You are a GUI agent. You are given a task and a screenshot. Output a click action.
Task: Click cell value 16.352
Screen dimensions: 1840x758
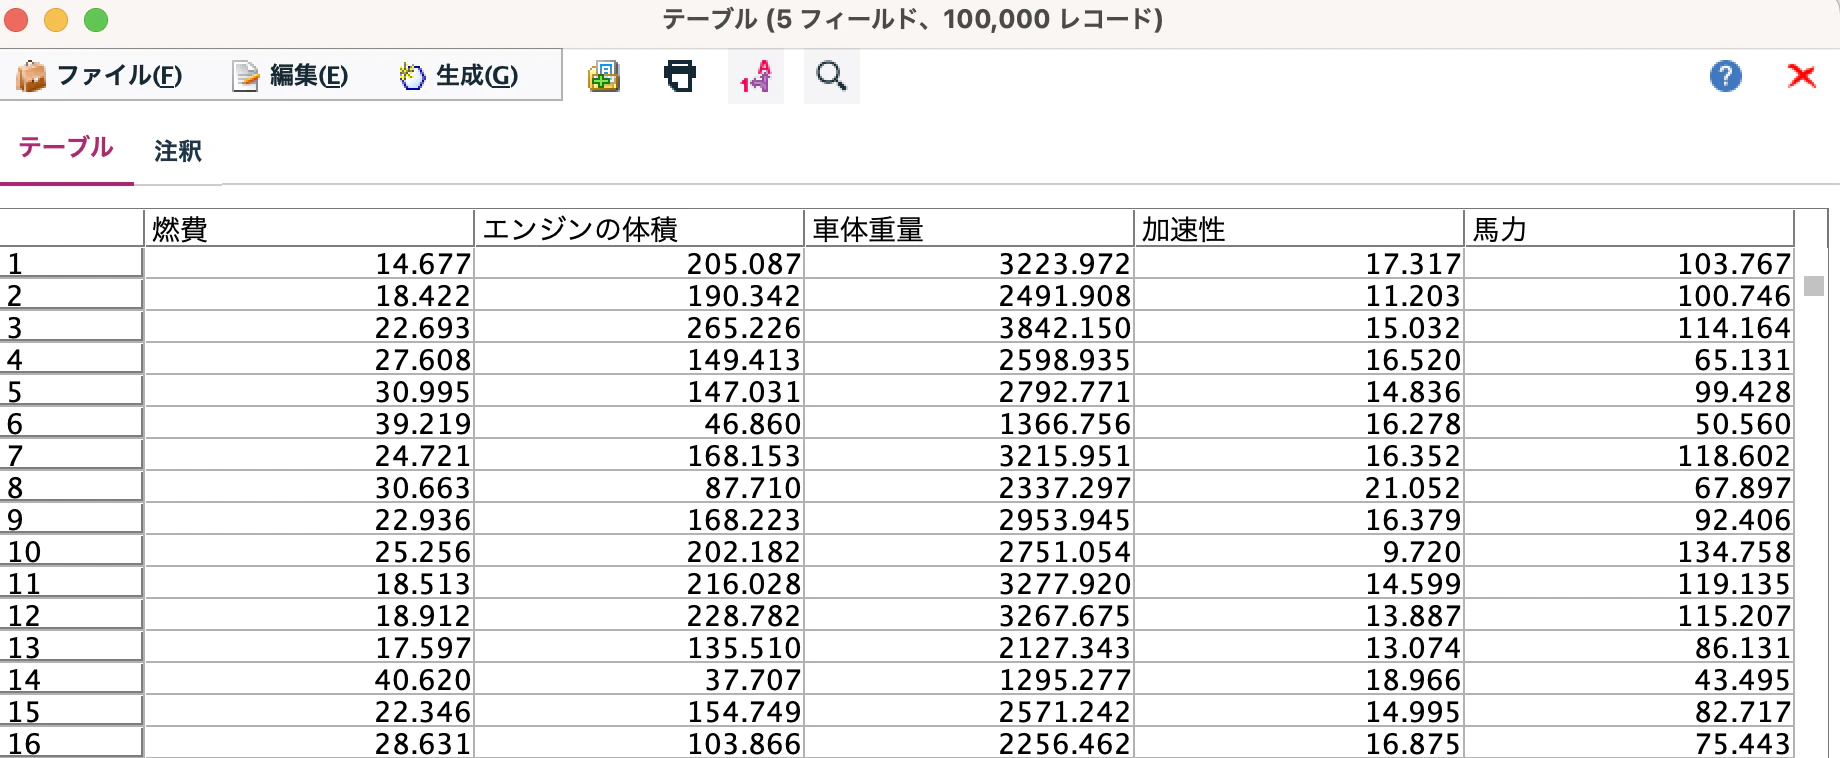[1413, 456]
